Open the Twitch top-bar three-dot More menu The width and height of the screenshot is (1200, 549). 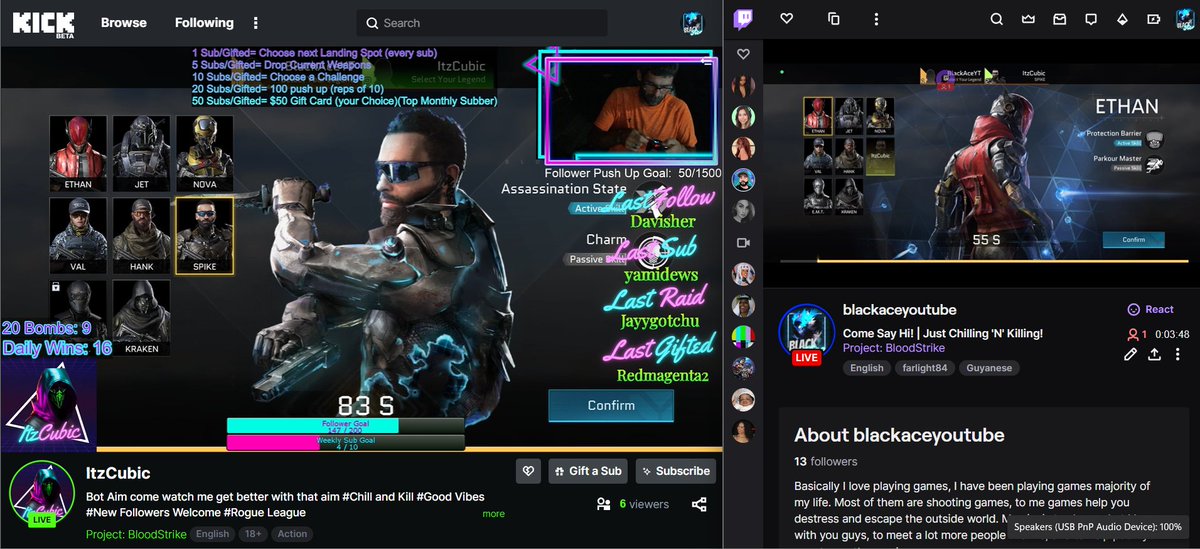coord(877,19)
